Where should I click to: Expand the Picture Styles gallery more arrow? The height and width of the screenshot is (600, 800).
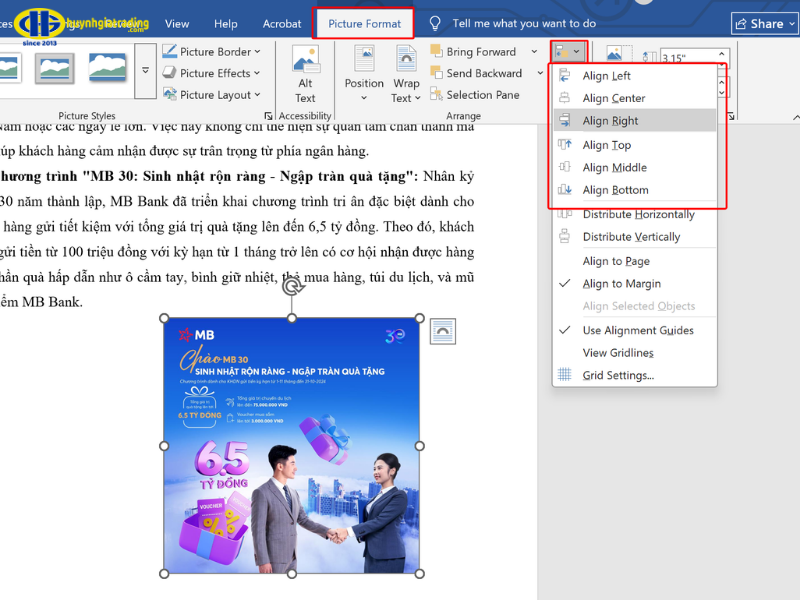[145, 71]
